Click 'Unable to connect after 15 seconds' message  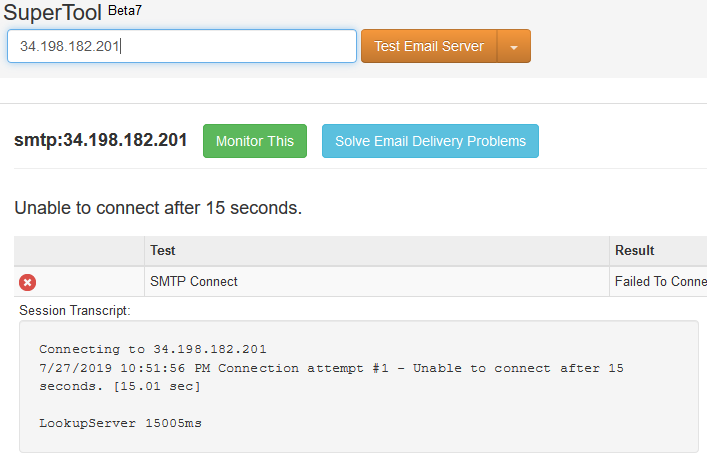[158, 208]
